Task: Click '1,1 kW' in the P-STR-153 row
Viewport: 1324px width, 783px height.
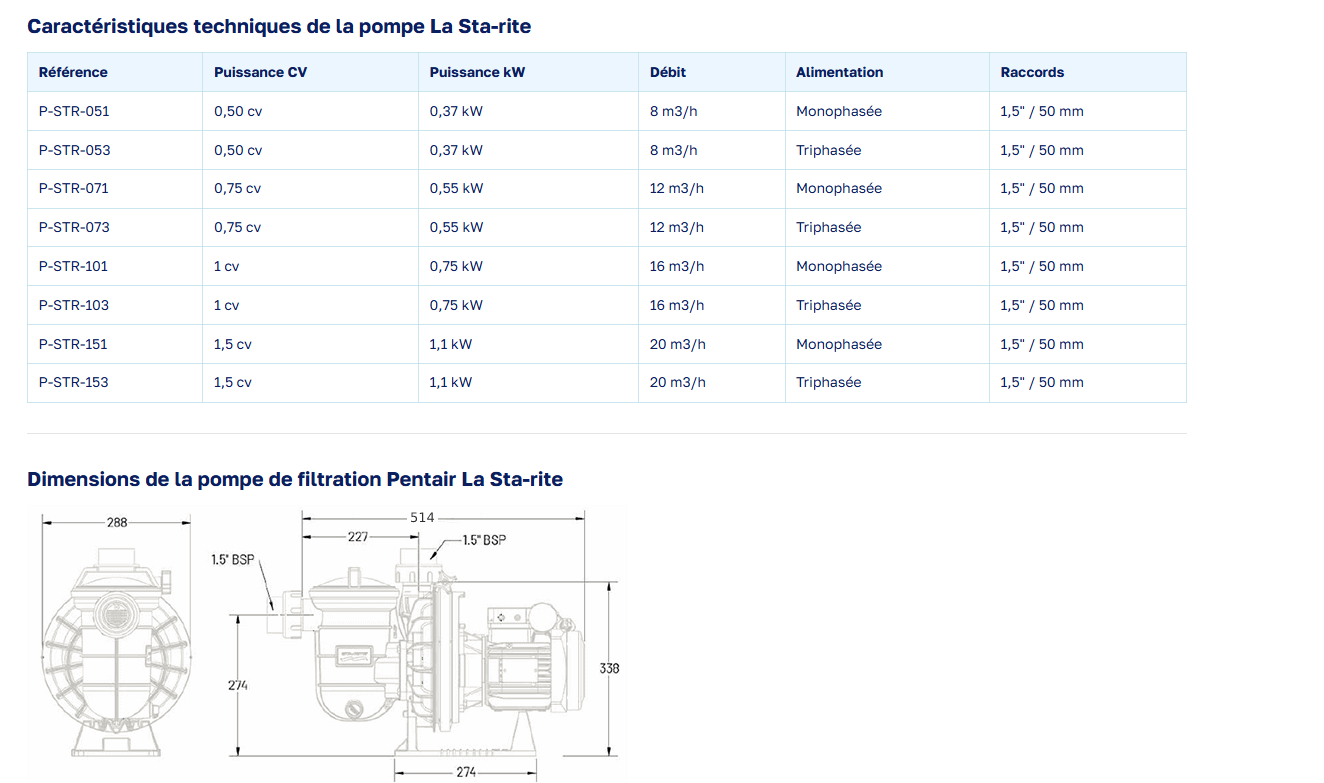Action: [x=451, y=382]
